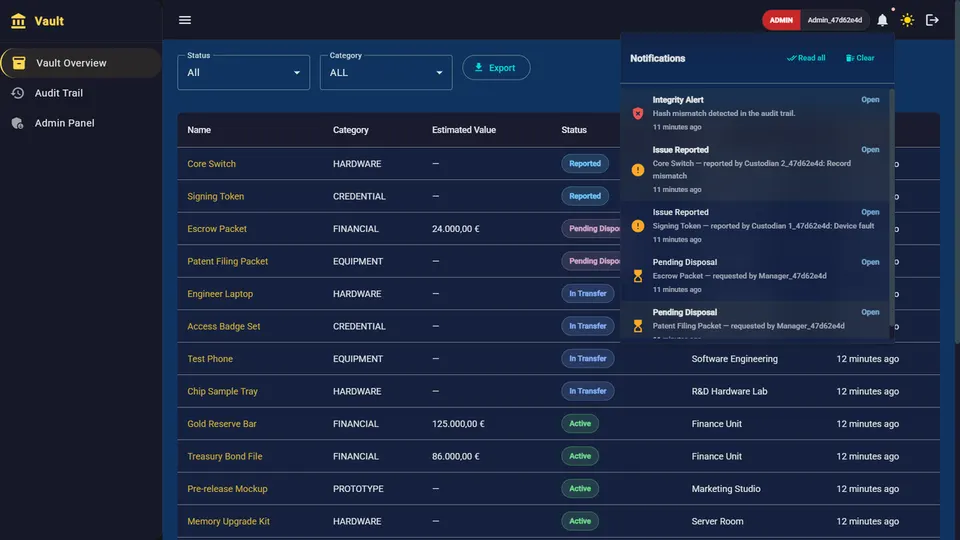960x540 pixels.
Task: Click the In Transfer badge for Test Phone
Action: (x=588, y=358)
